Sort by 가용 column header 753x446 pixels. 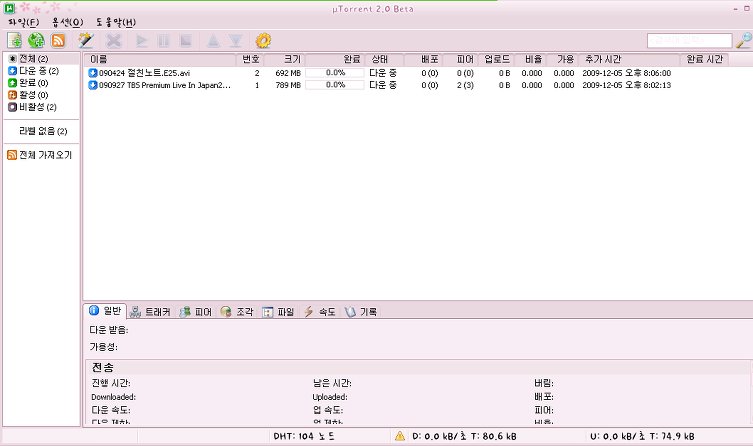[x=562, y=59]
